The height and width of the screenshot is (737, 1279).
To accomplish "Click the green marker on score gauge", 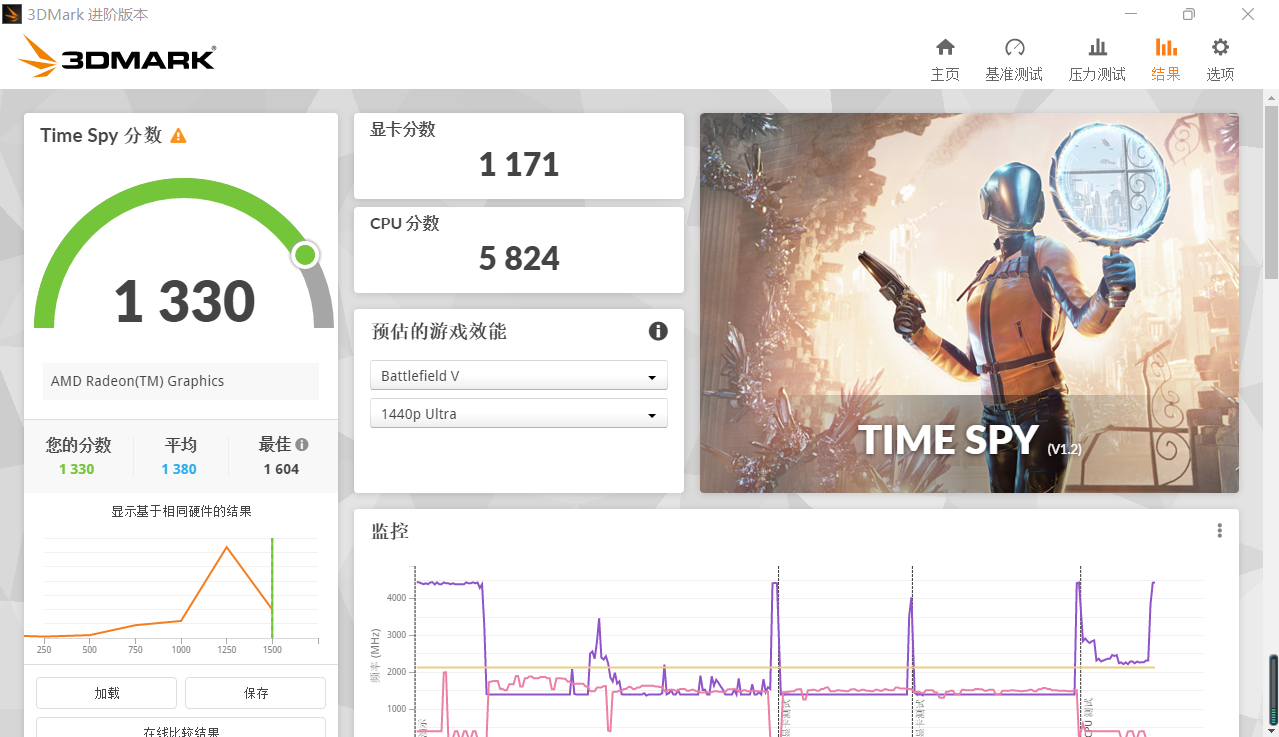I will click(305, 255).
